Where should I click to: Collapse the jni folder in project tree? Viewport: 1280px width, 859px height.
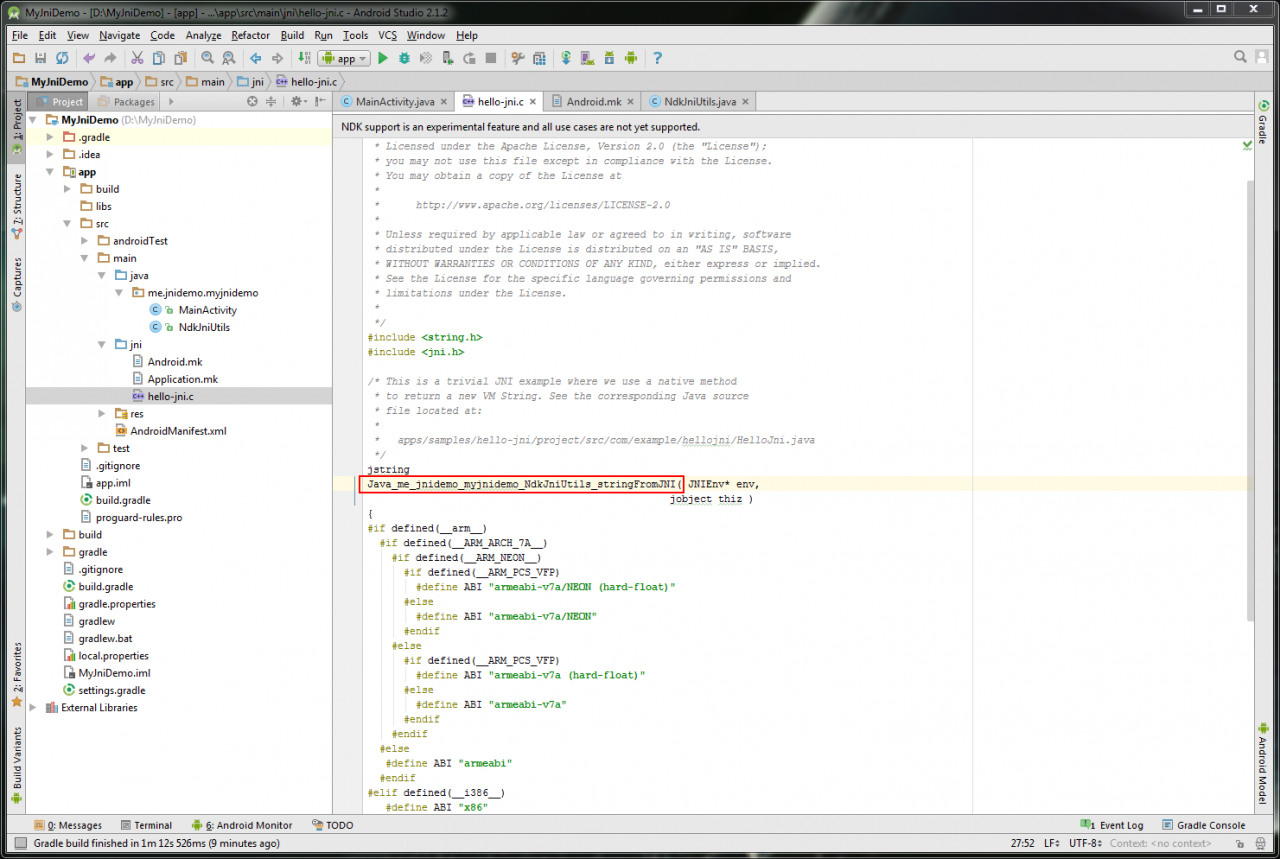click(102, 344)
